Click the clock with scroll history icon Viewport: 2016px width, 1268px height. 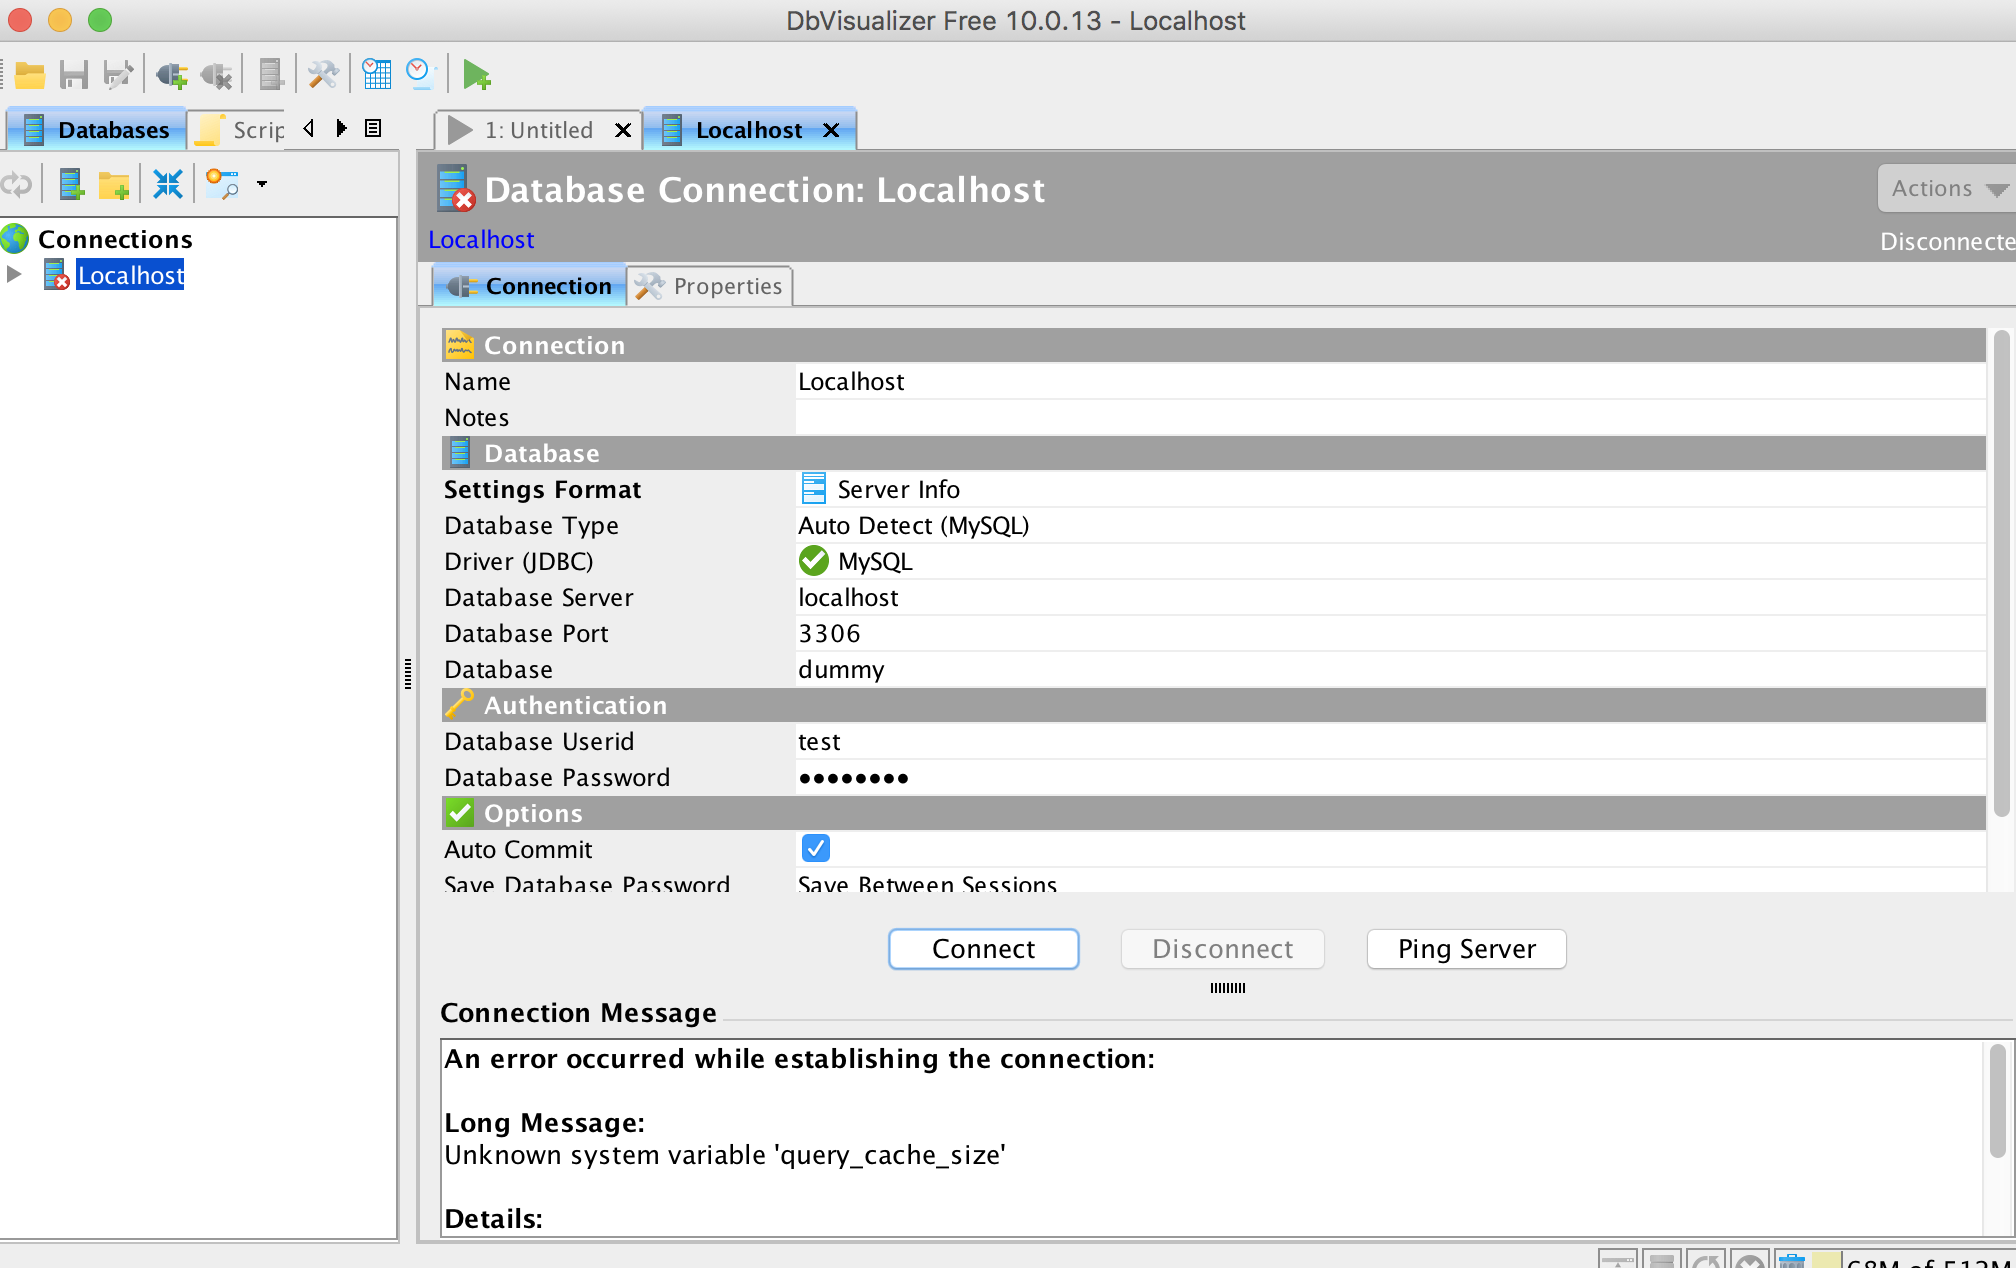pos(419,75)
